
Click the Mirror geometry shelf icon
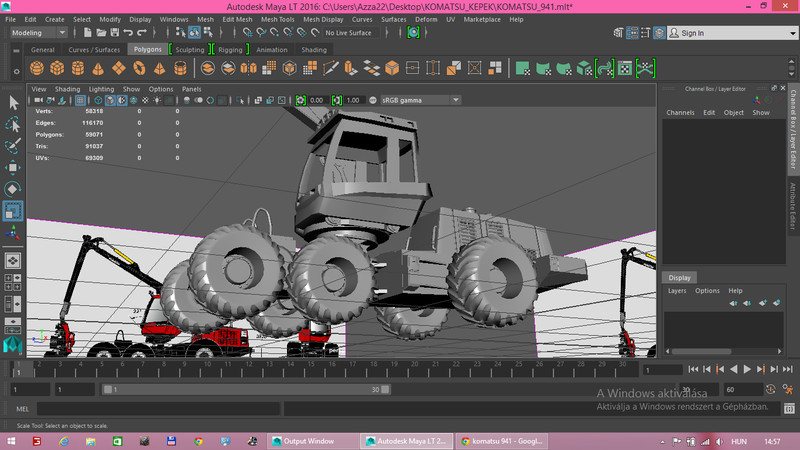pyautogui.click(x=248, y=68)
